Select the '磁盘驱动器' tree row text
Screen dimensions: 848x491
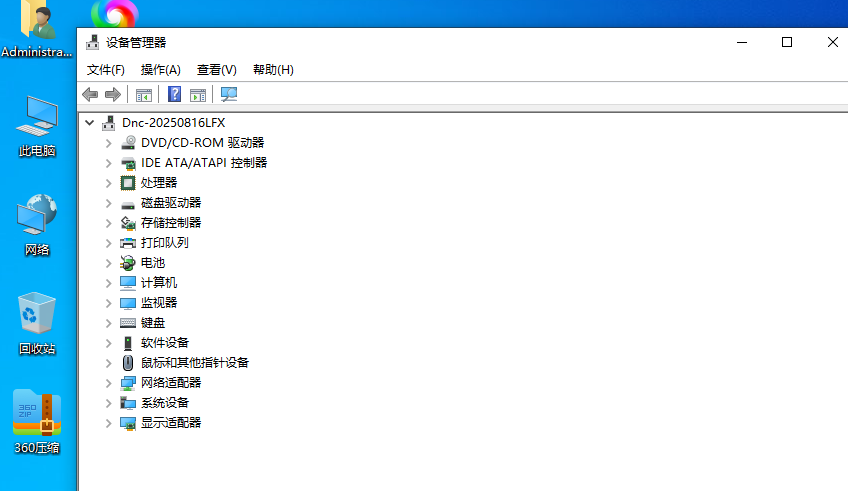click(171, 203)
